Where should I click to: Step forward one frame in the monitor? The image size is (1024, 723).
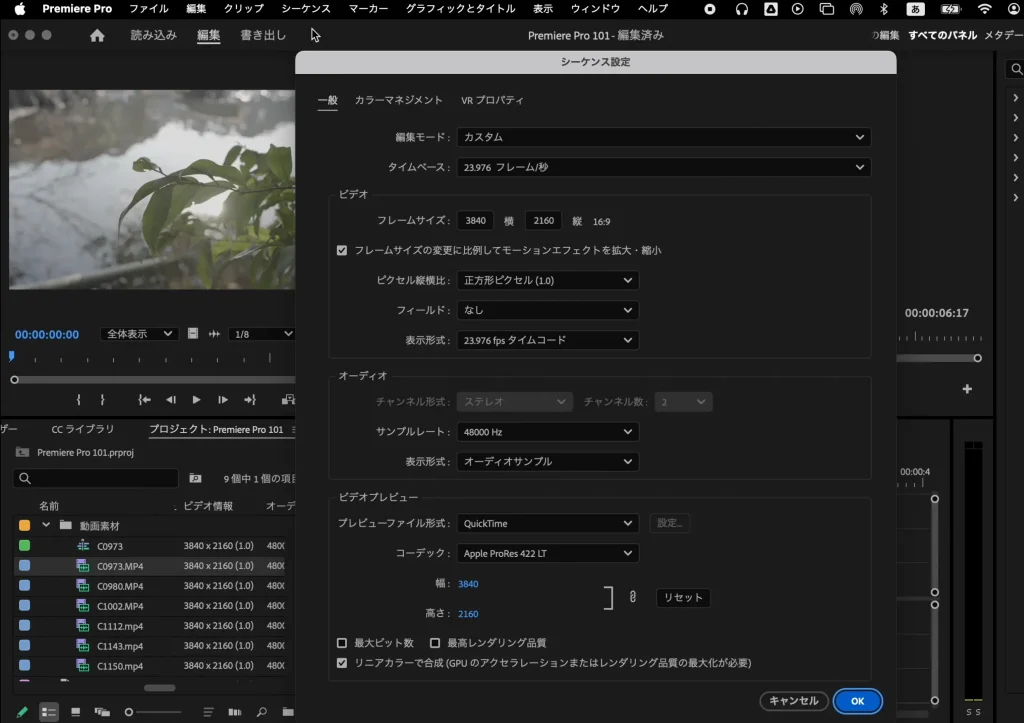222,399
